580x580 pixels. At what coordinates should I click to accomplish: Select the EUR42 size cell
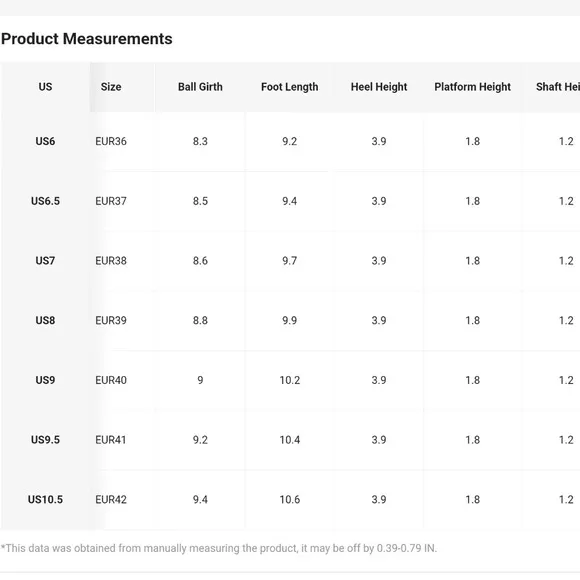tap(111, 500)
